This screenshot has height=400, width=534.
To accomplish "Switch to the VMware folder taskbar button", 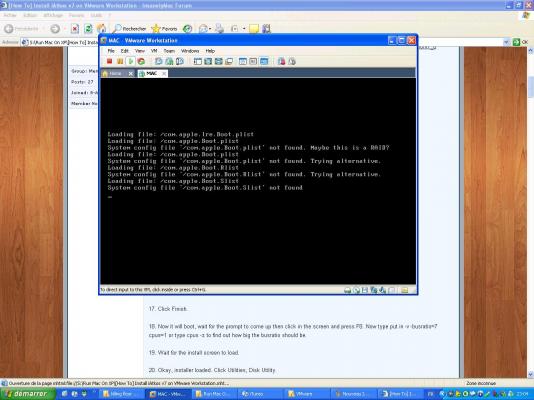I will (306, 394).
